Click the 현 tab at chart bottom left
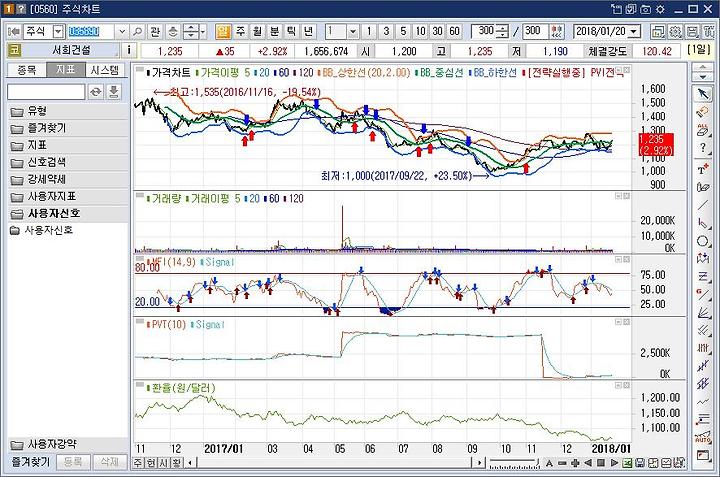Screen dimensions: 720x477 [151, 463]
